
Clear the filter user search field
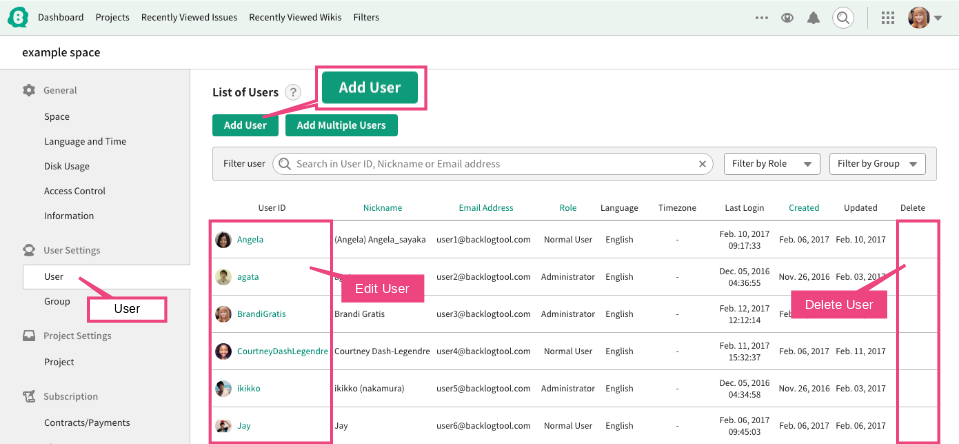[x=703, y=164]
